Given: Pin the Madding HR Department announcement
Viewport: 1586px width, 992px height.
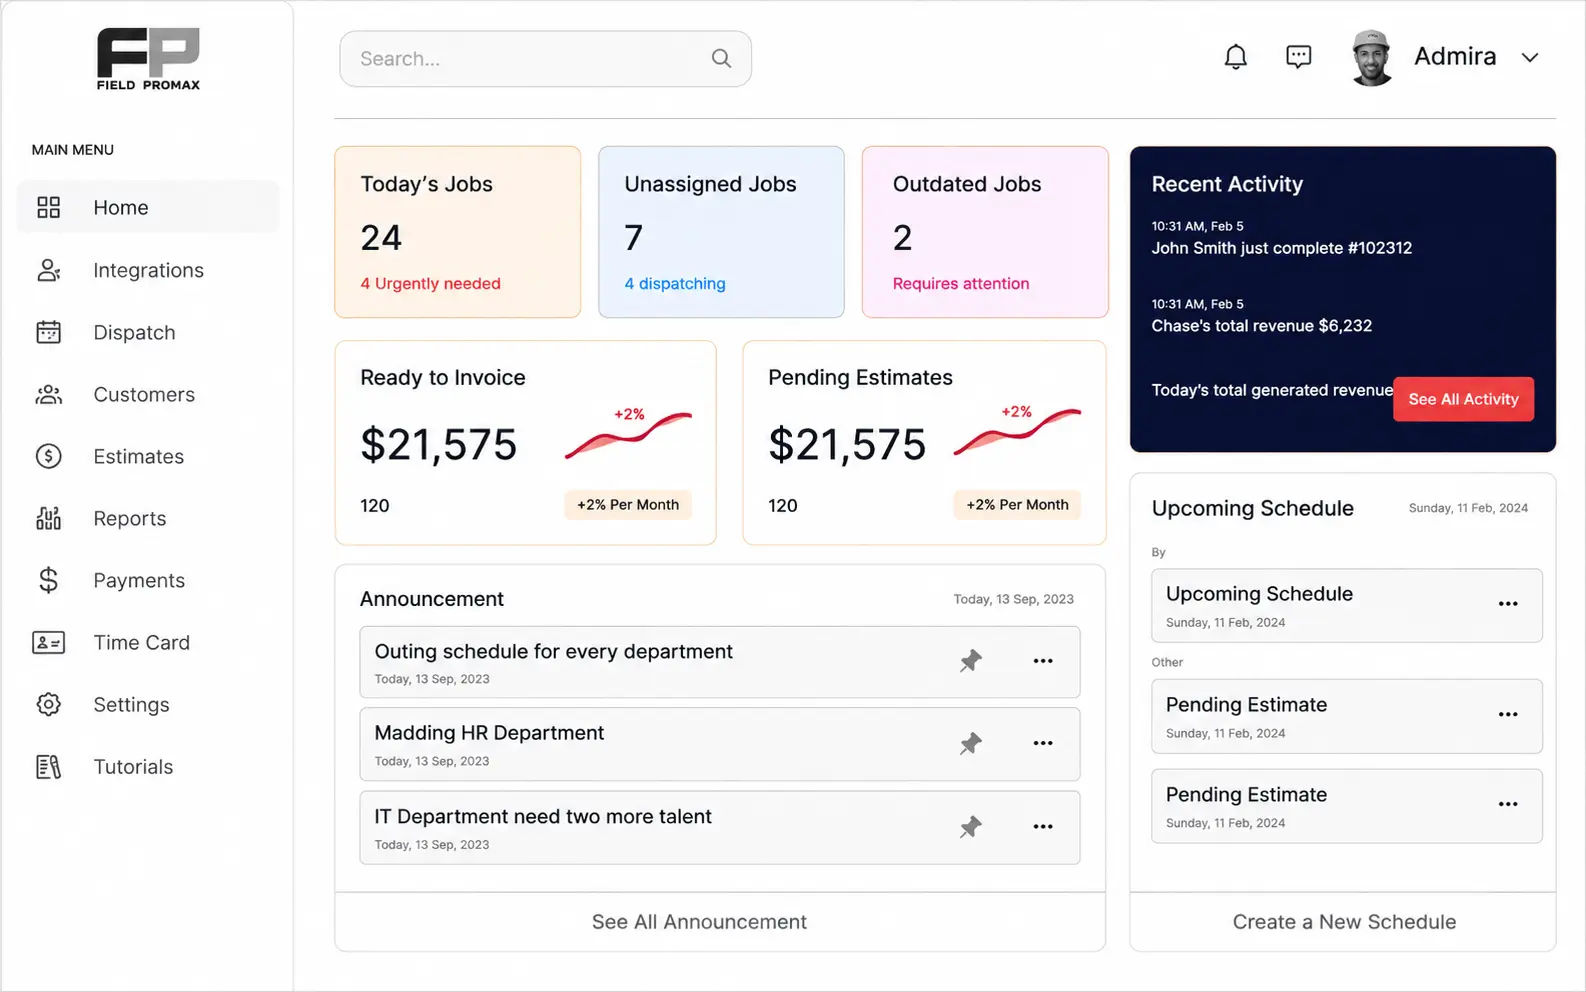Looking at the screenshot, I should tap(970, 743).
